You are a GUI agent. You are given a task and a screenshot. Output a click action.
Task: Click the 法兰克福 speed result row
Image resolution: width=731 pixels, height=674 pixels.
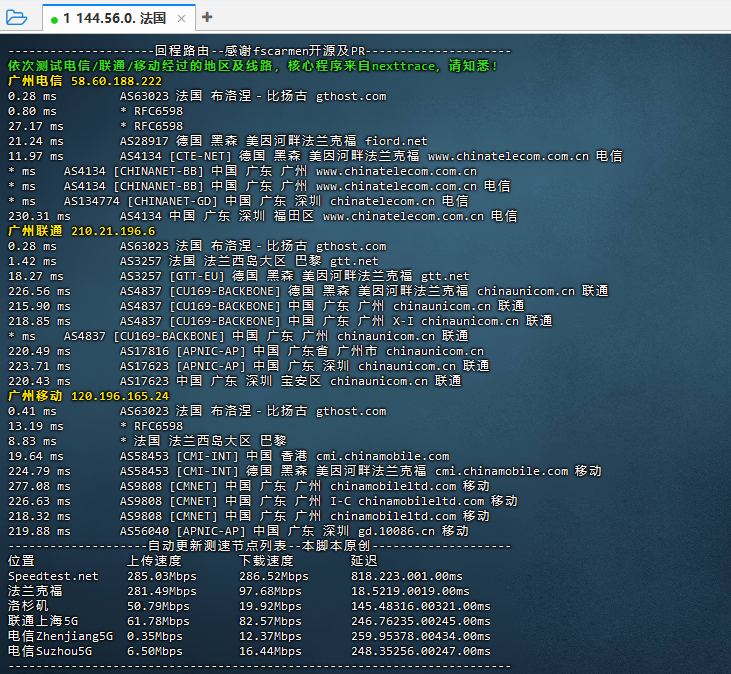pos(239,591)
